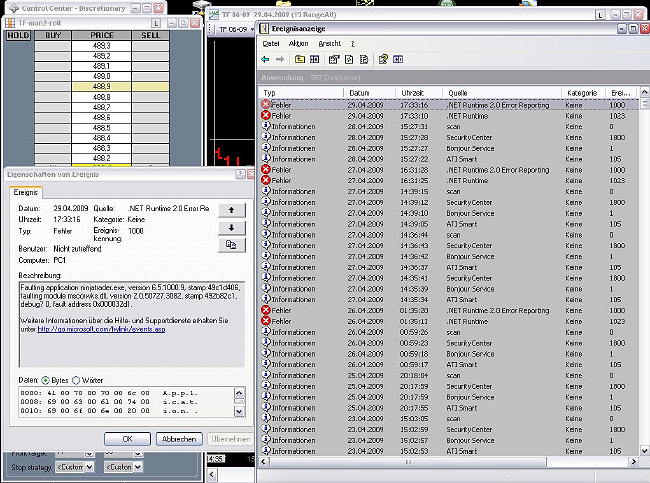This screenshot has width=650, height=483.
Task: Open the first Stop strategy Custom dropdown
Action: (89, 467)
